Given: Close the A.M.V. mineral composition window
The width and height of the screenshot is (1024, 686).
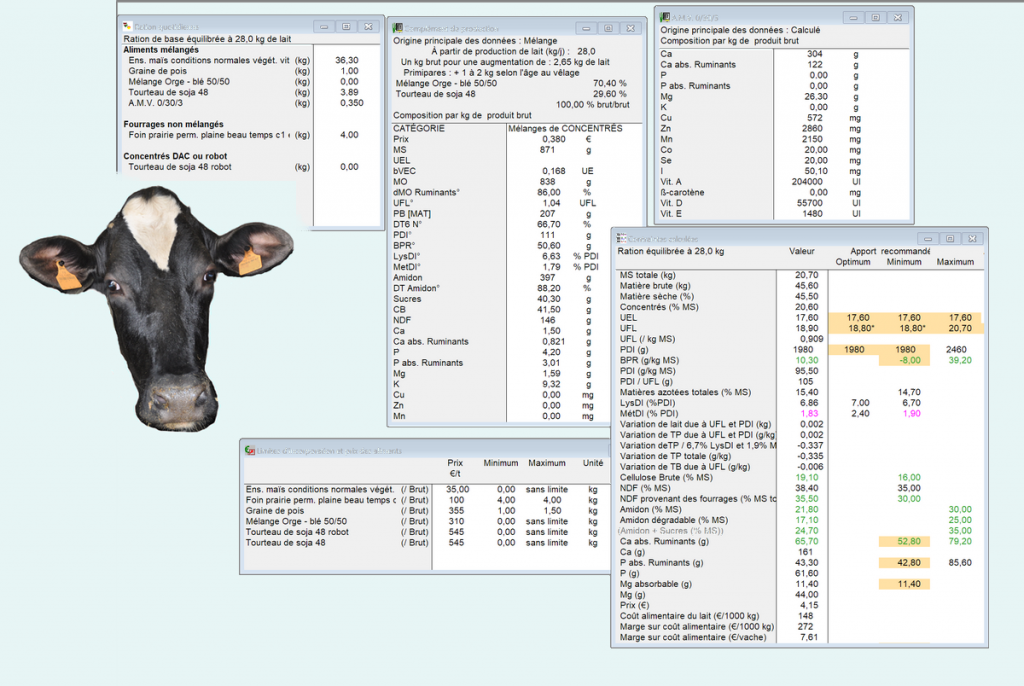Looking at the screenshot, I should click(896, 17).
